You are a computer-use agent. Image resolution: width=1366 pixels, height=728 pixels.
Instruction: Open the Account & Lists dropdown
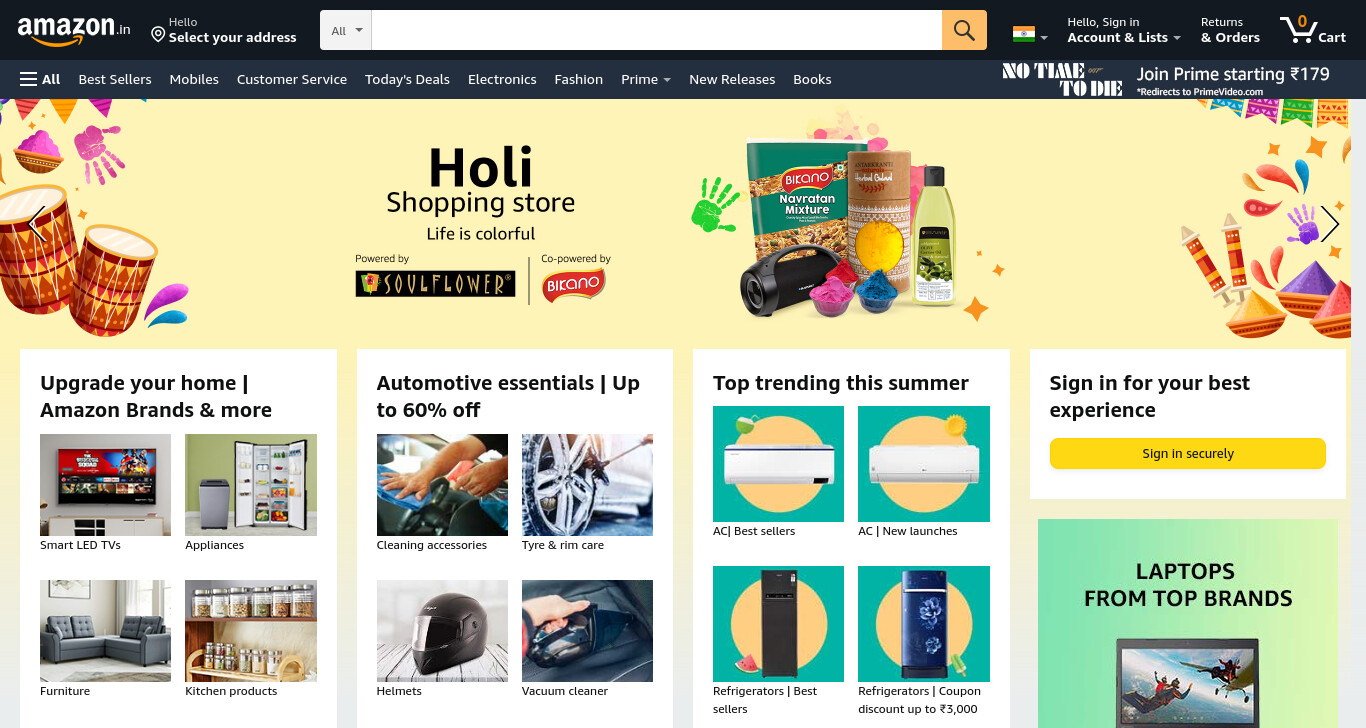pyautogui.click(x=1124, y=30)
